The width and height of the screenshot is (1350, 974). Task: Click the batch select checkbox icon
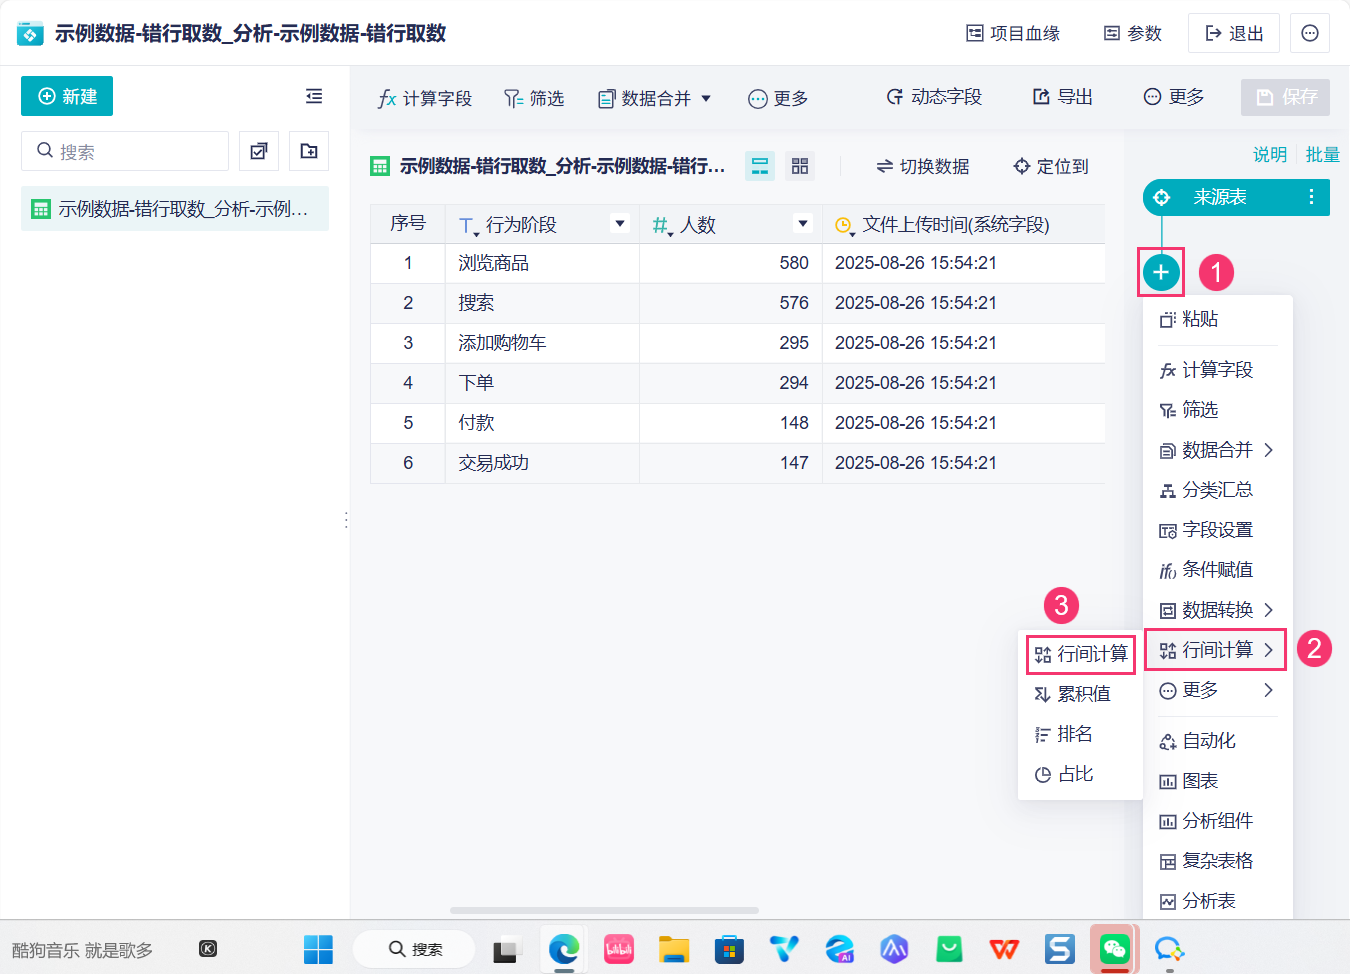click(x=259, y=151)
